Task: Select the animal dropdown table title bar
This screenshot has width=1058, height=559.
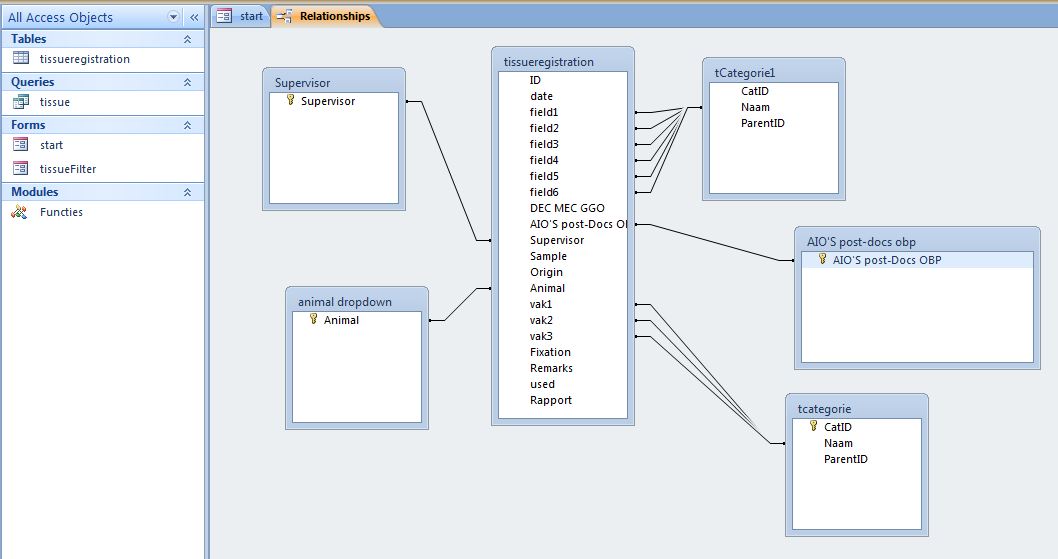Action: (x=356, y=302)
